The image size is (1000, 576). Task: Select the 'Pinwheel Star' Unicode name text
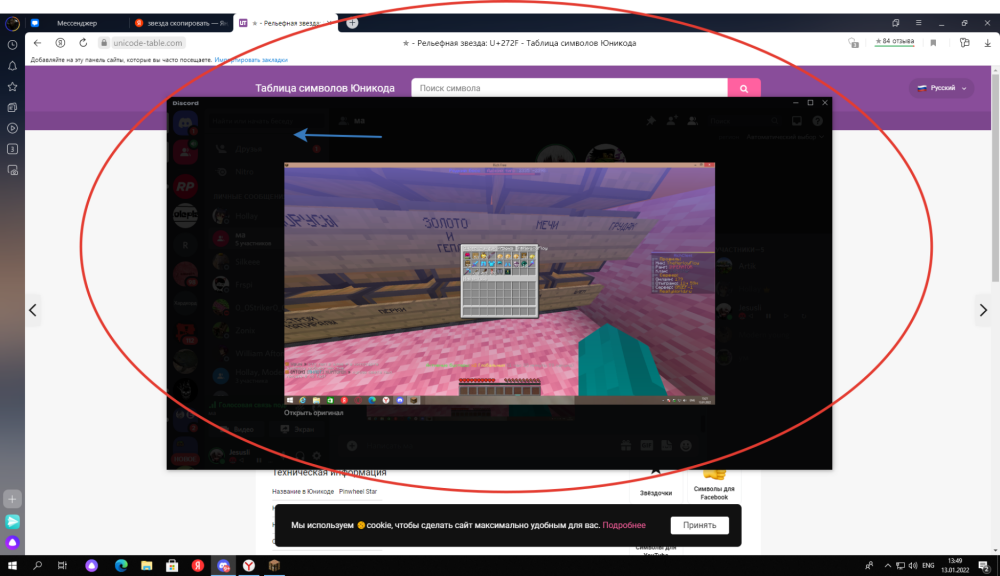tap(358, 492)
